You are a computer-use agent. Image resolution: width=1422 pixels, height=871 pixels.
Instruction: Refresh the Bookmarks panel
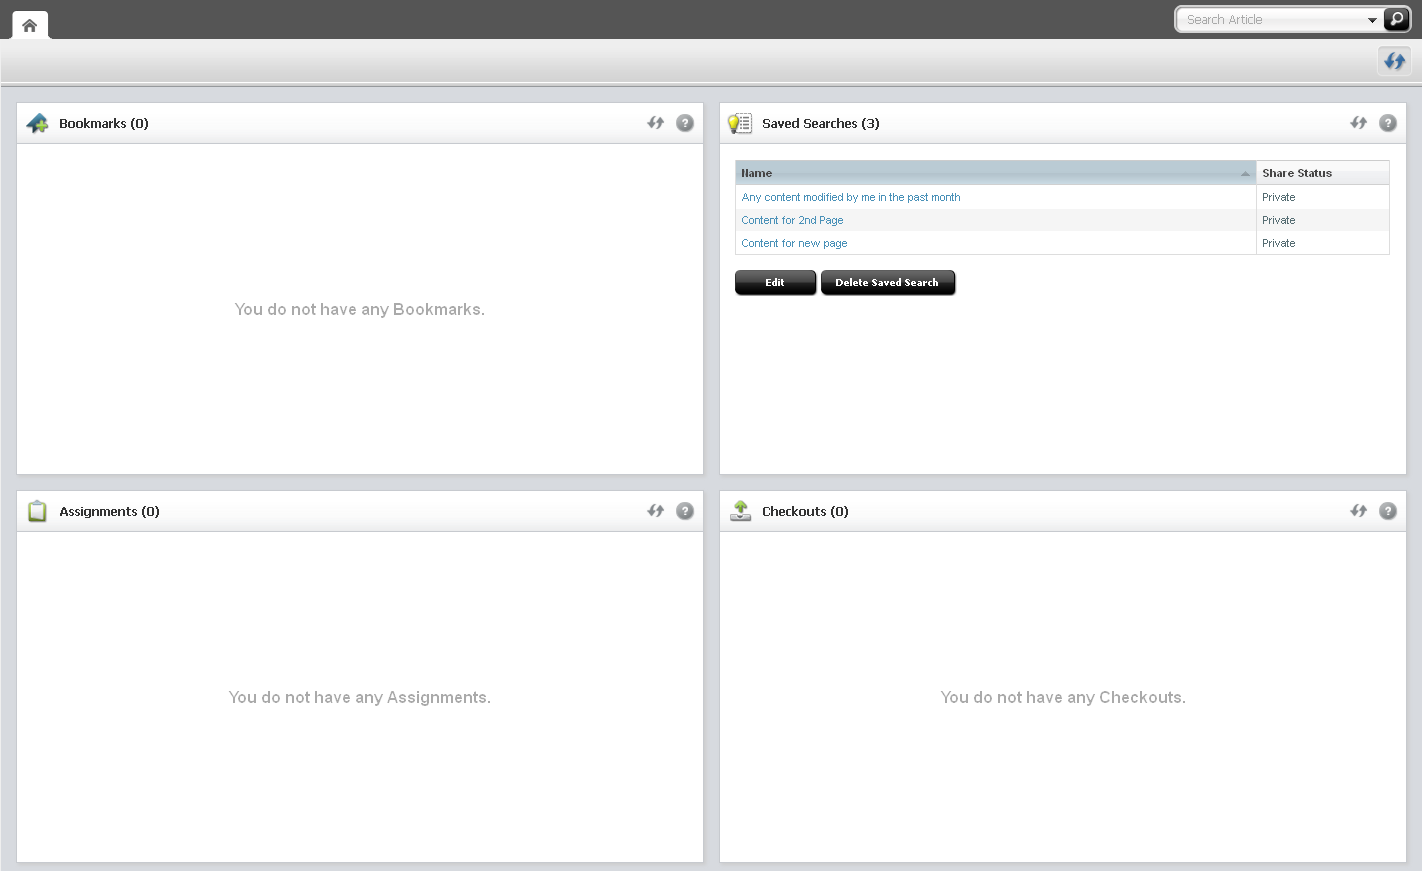[x=656, y=123]
